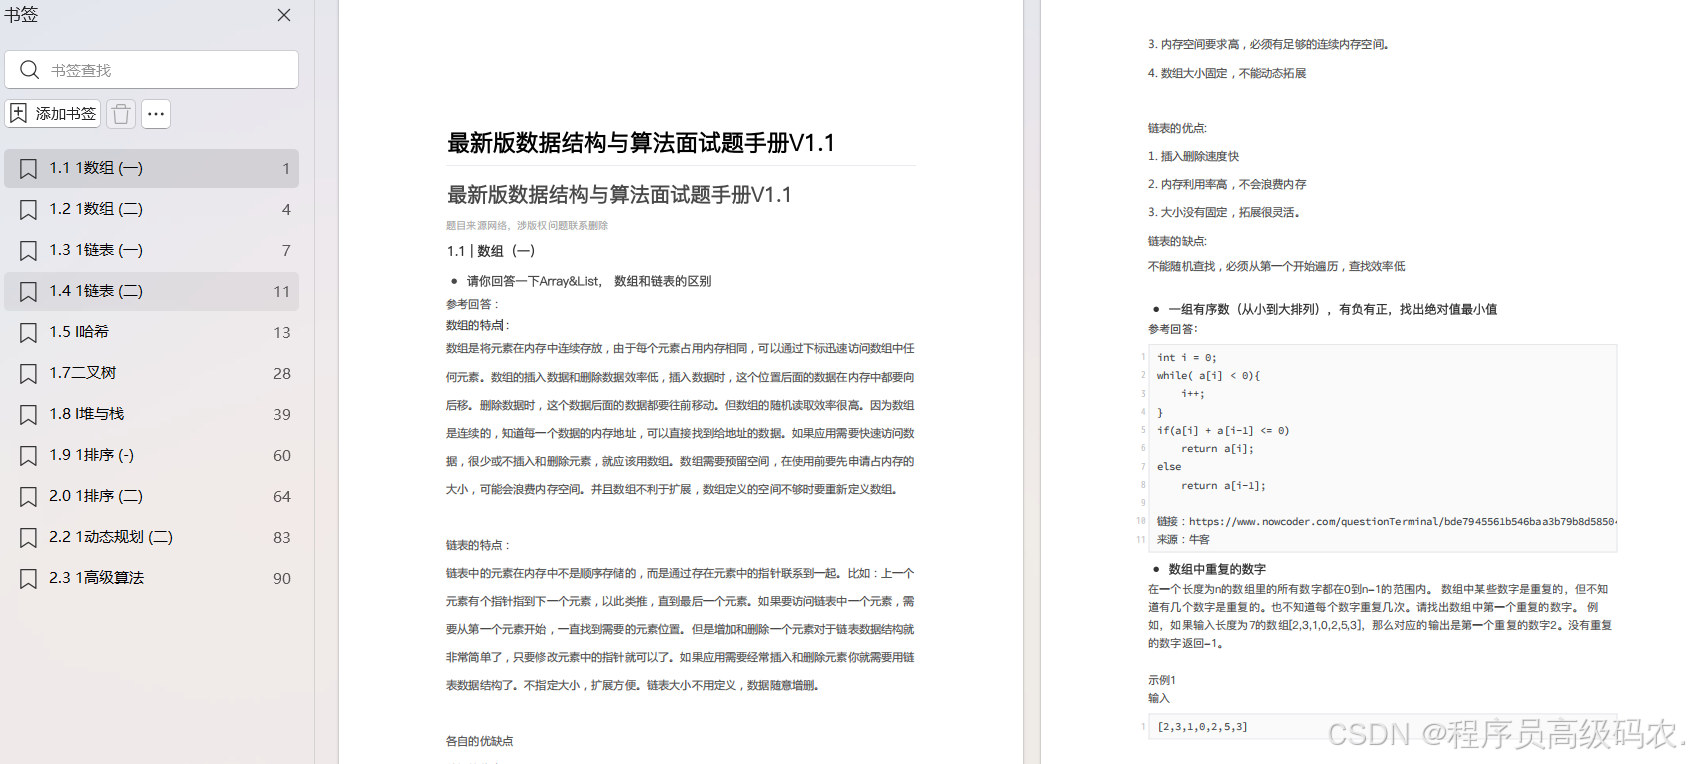The height and width of the screenshot is (764, 1691).
Task: Click the bullet 数组中重复的数字
Action: click(x=1217, y=569)
